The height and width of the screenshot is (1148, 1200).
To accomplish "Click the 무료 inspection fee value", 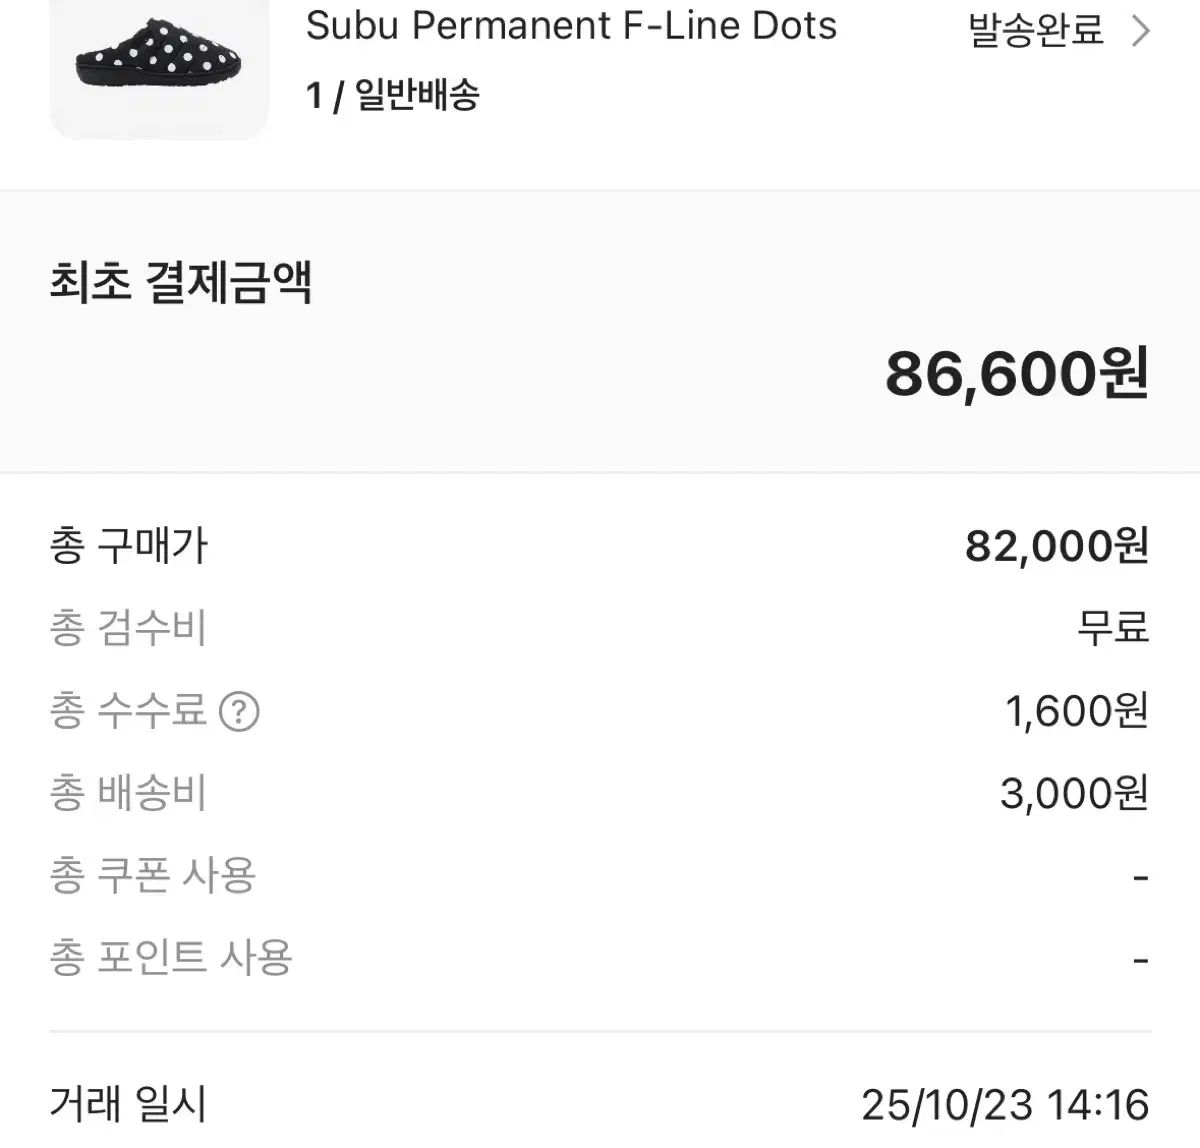I will tap(1112, 629).
